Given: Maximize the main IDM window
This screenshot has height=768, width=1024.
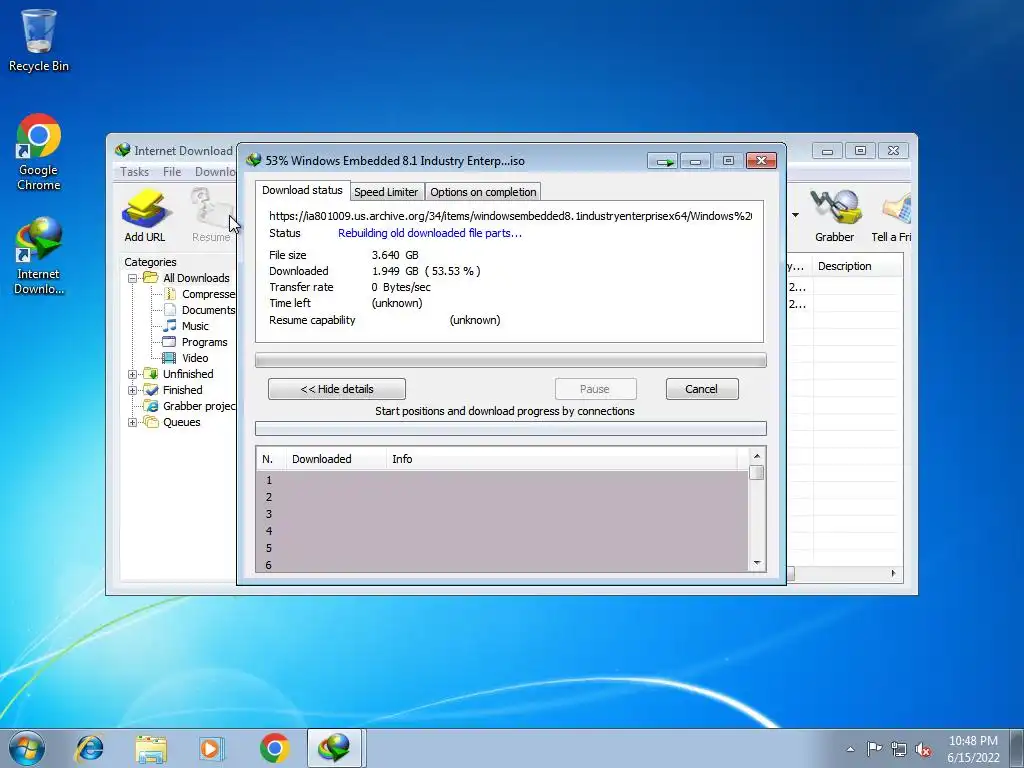Looking at the screenshot, I should click(x=860, y=151).
